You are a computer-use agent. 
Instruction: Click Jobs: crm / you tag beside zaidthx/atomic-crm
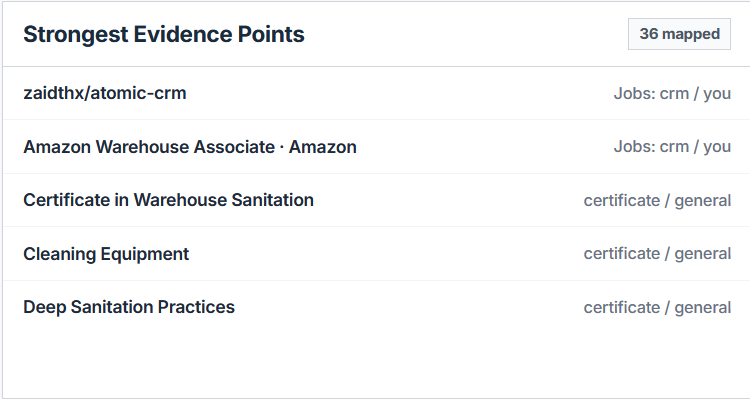pos(672,93)
